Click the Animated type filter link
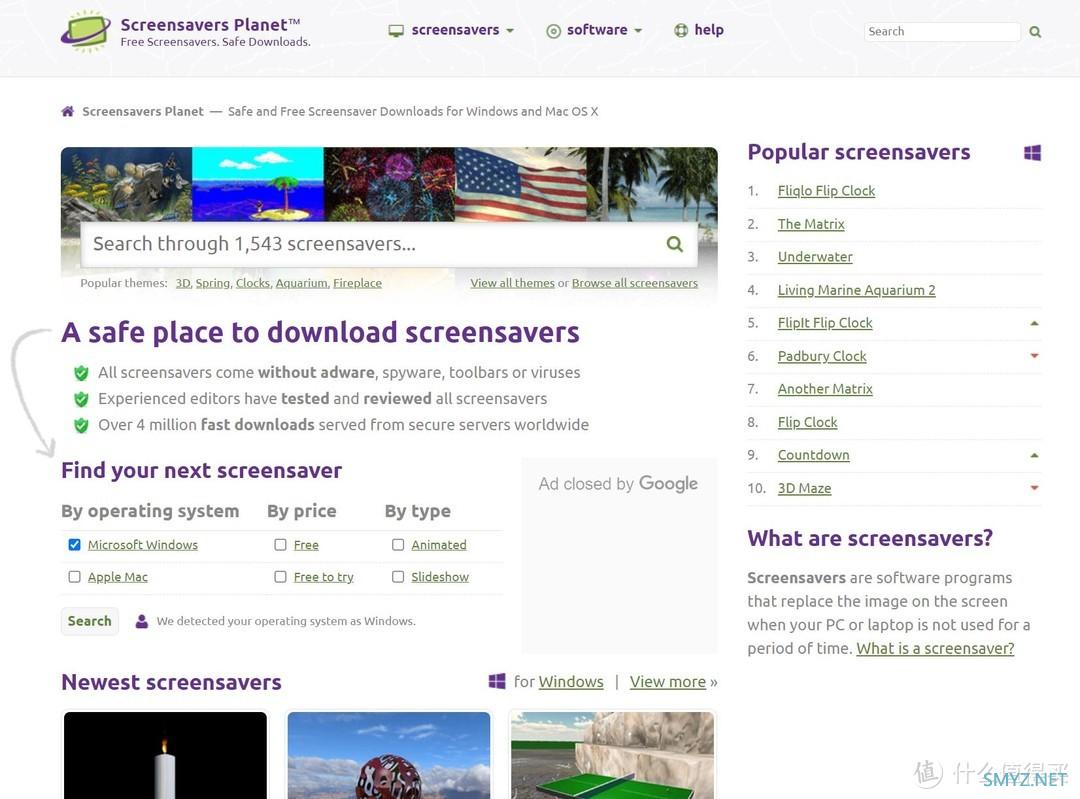The height and width of the screenshot is (799, 1080). 439,545
